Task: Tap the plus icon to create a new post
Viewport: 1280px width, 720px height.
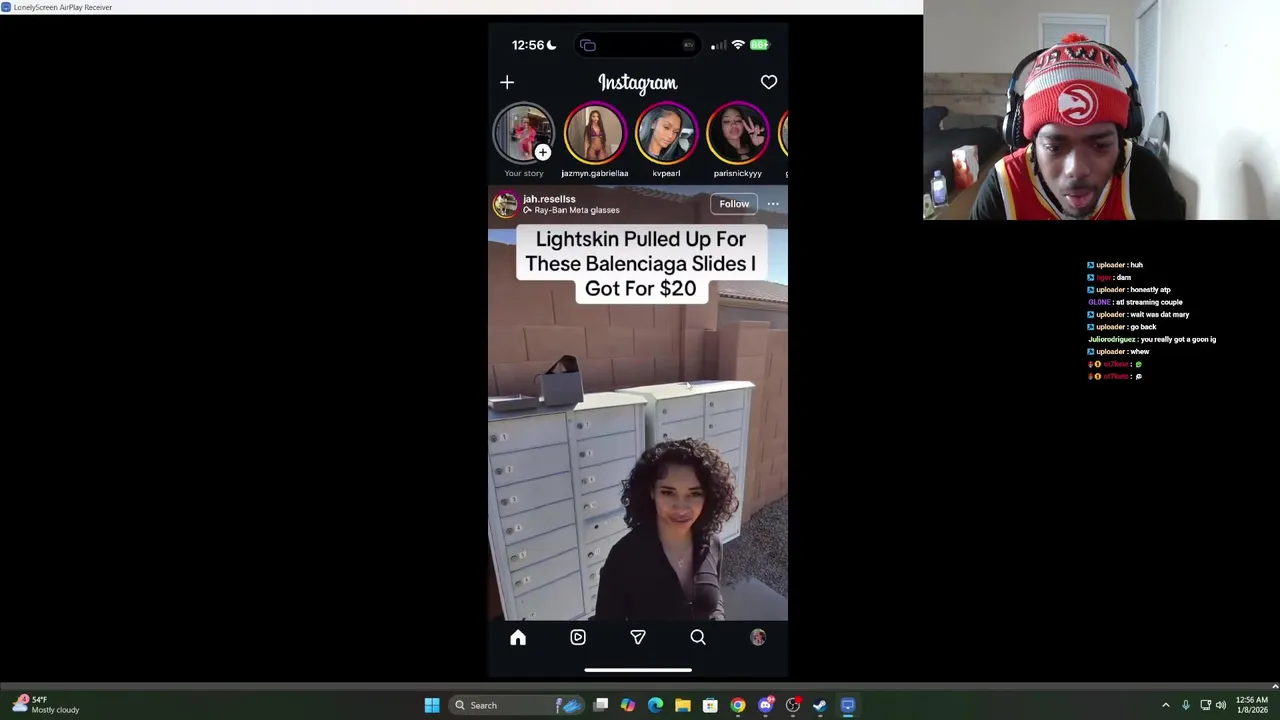Action: point(507,83)
